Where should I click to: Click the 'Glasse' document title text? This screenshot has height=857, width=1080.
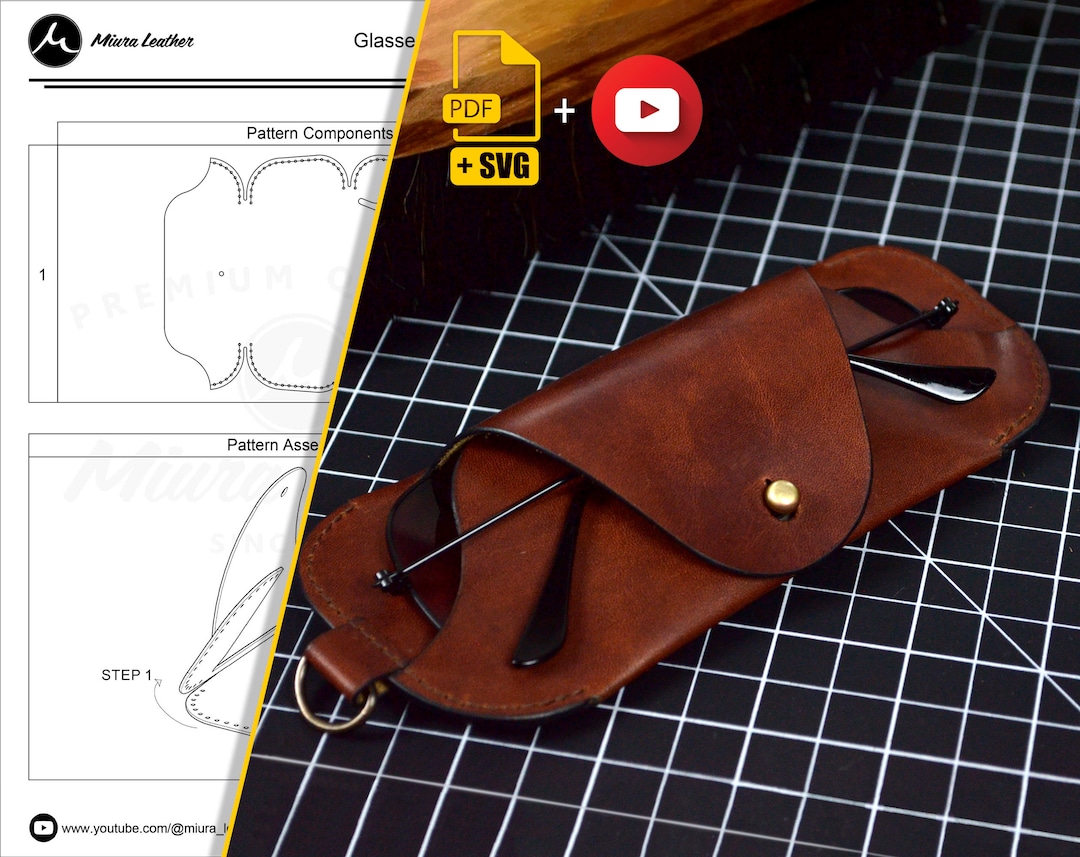point(384,41)
